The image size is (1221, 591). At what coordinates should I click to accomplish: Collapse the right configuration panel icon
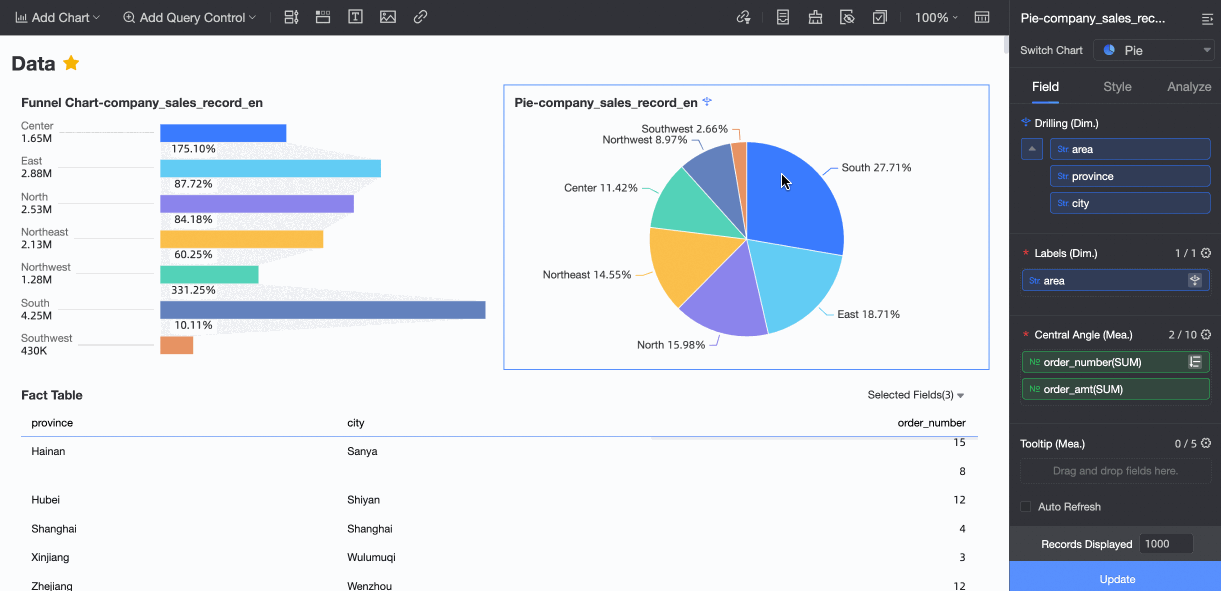click(x=1207, y=19)
